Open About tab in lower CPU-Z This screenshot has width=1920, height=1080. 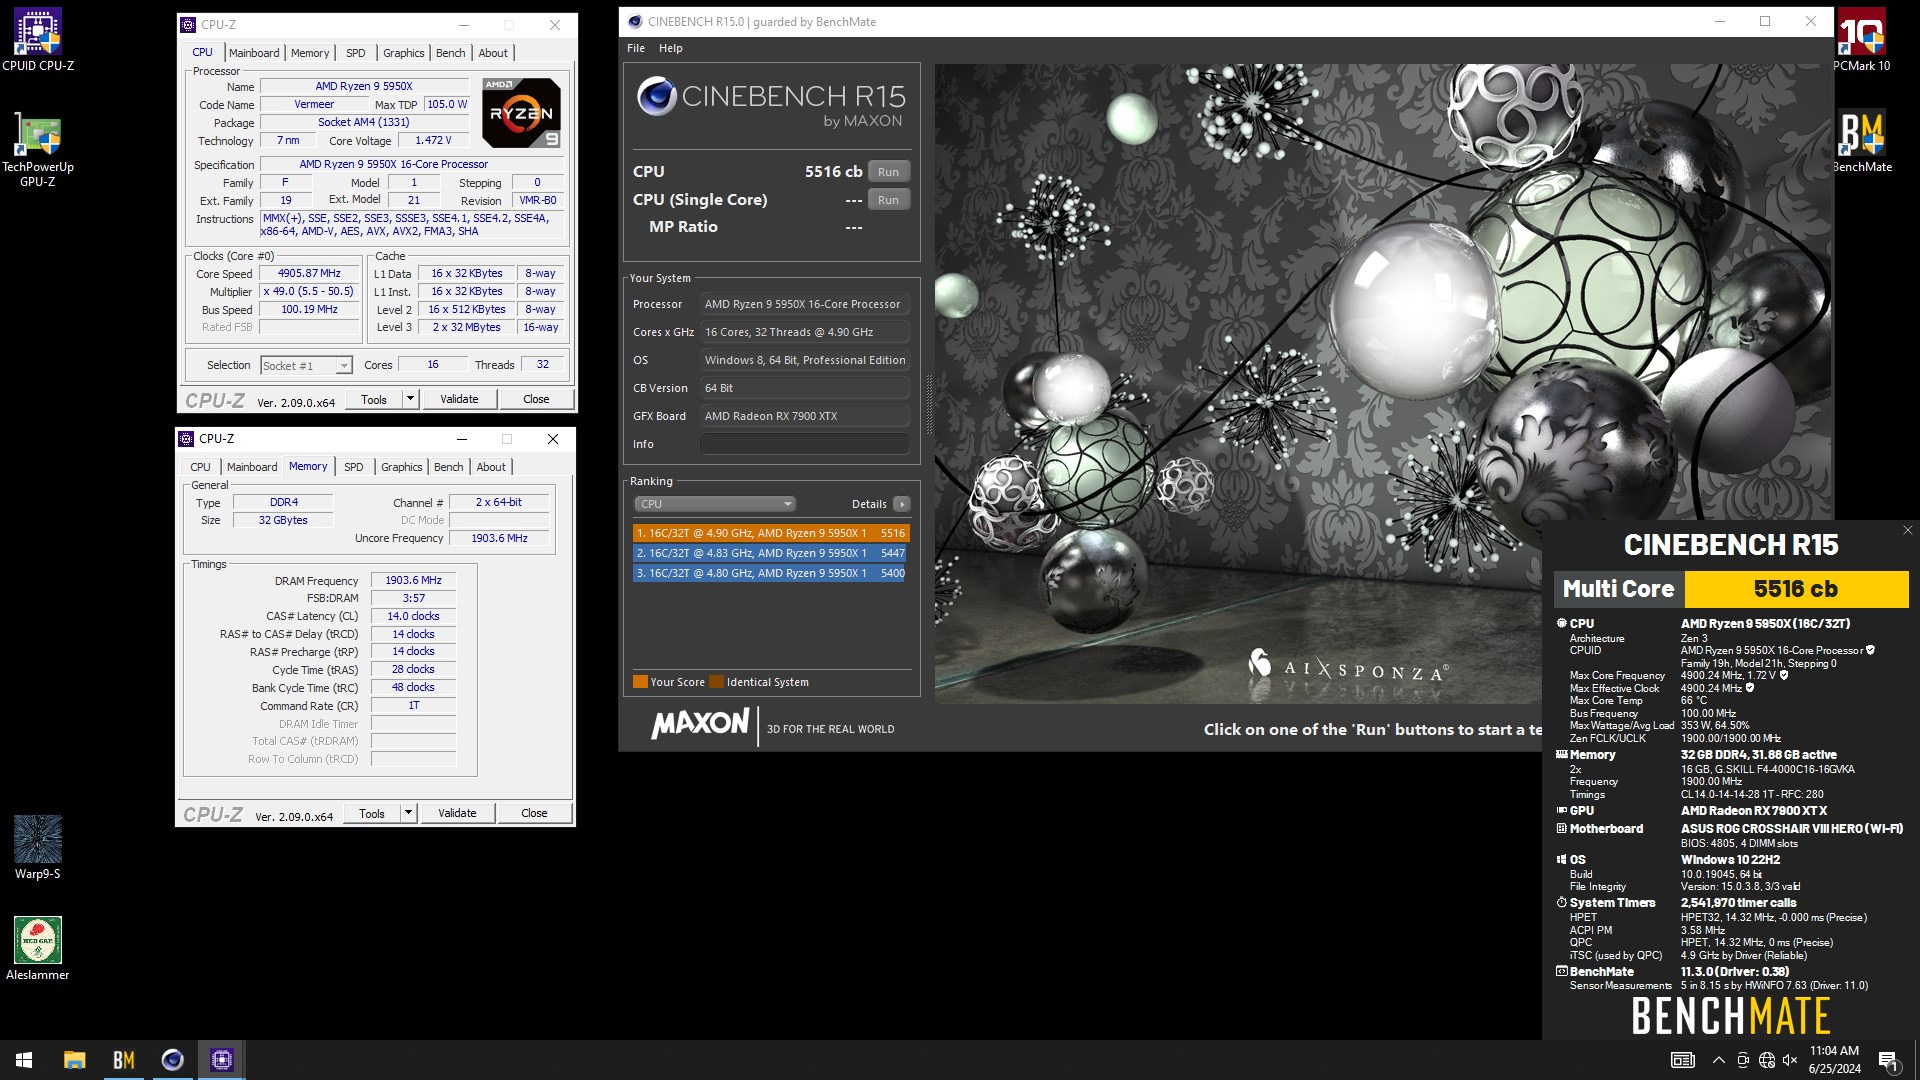(x=491, y=467)
